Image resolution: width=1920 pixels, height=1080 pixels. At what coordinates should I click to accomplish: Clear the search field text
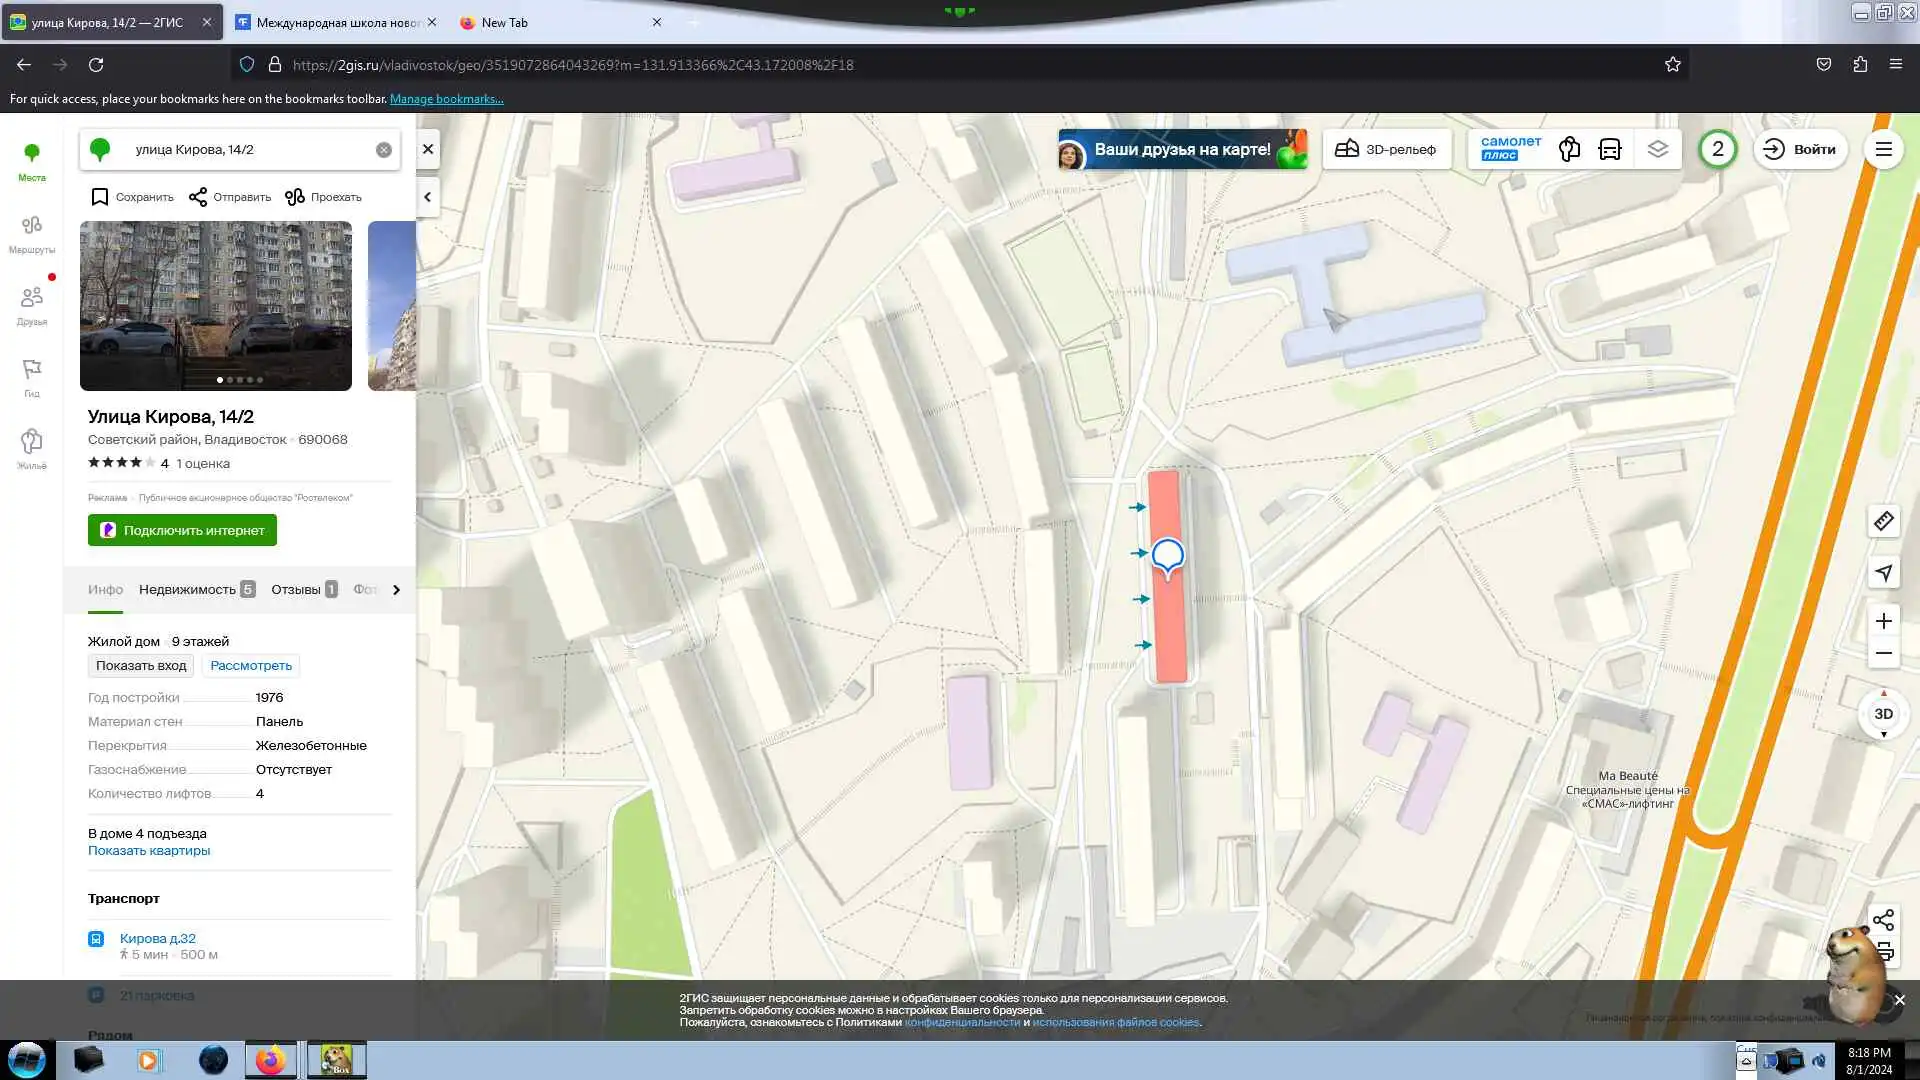384,150
